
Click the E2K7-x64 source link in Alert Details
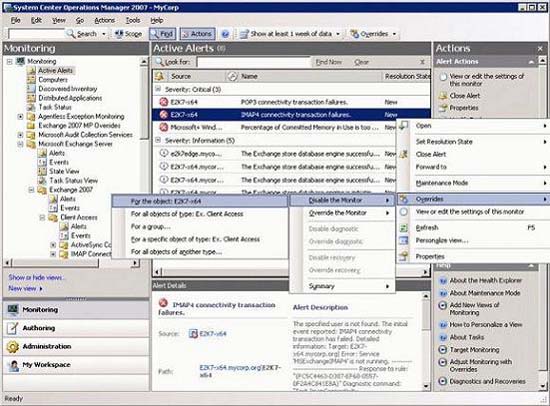213,334
